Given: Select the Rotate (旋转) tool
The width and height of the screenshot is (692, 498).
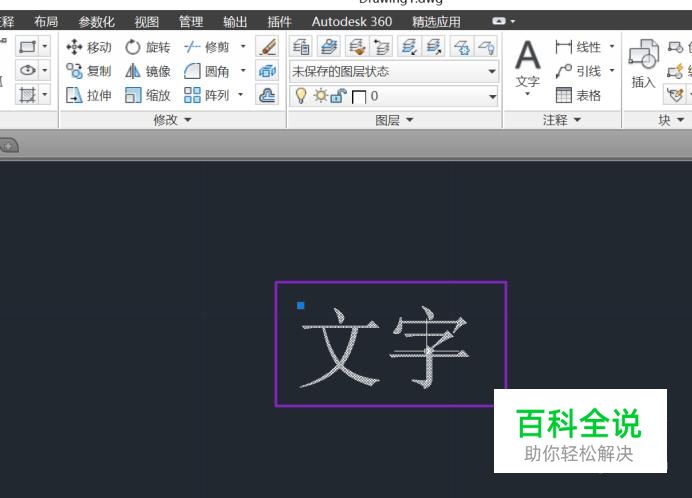Looking at the screenshot, I should pyautogui.click(x=147, y=47).
